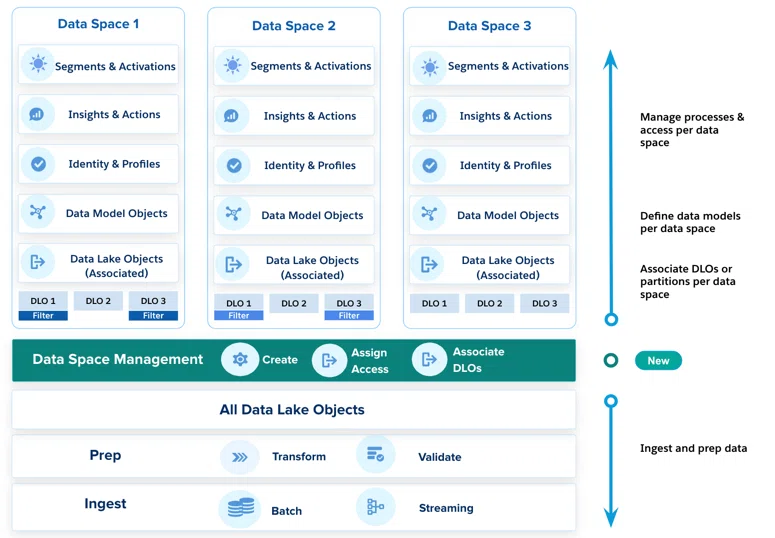The width and height of the screenshot is (775, 538).
Task: Click the Transform label
Action: 299,456
